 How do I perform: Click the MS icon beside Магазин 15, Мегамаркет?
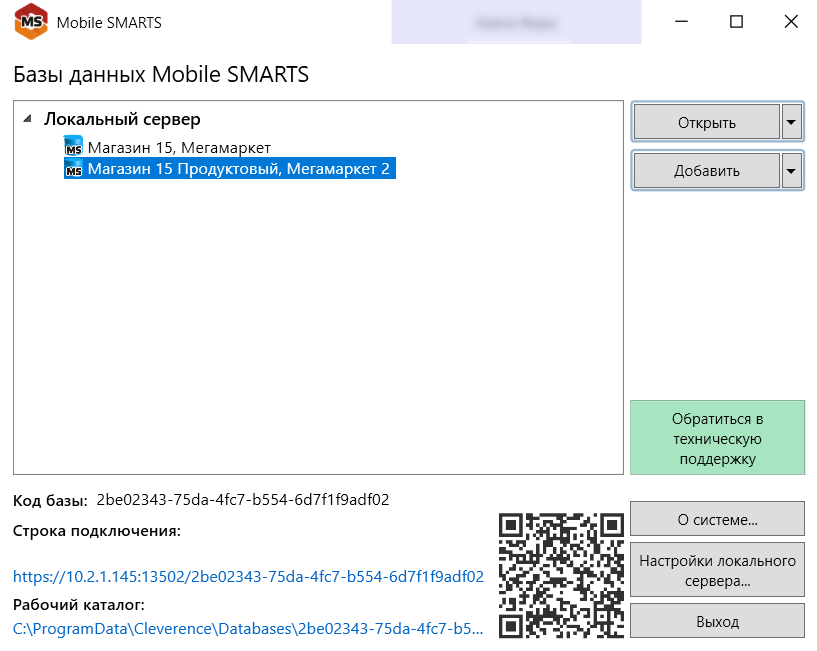coord(74,148)
